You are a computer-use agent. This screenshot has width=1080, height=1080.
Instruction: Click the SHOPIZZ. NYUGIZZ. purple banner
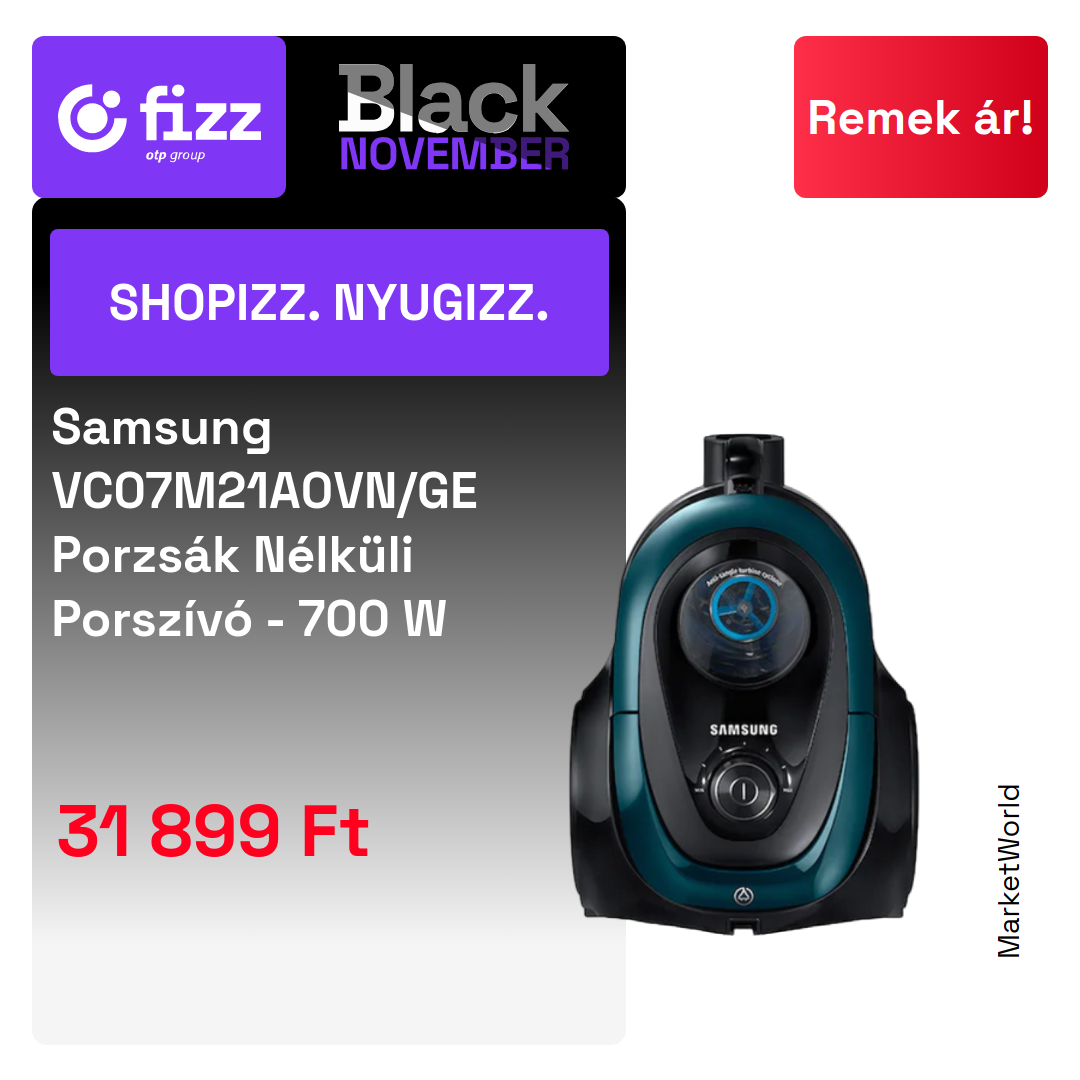coord(329,302)
